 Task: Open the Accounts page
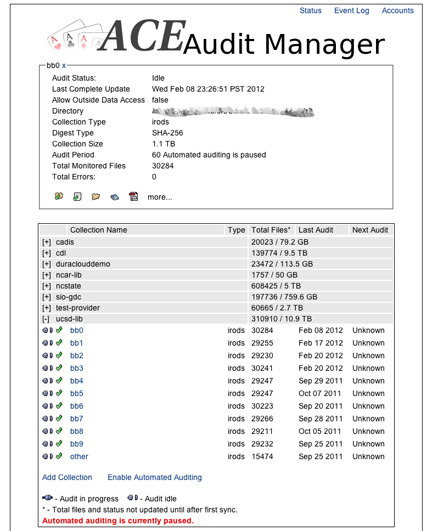(x=398, y=10)
